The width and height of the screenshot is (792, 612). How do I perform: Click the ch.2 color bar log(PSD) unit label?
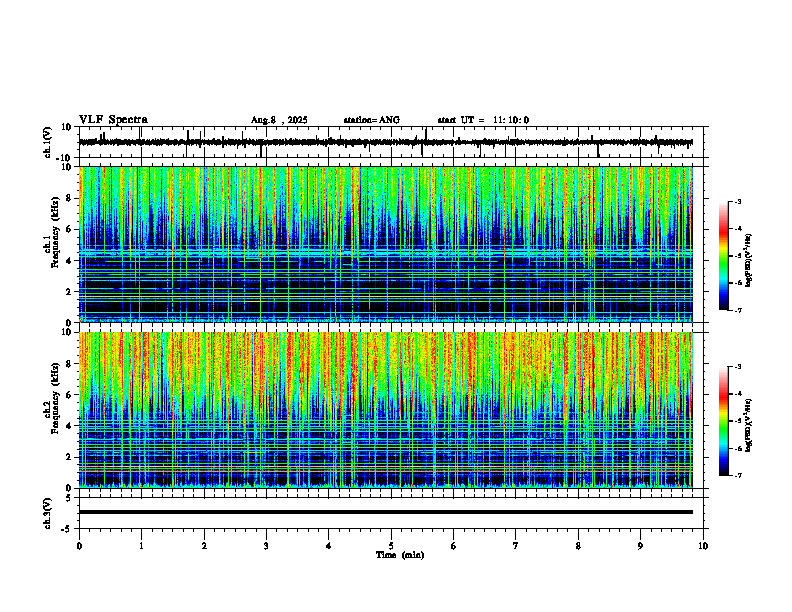pyautogui.click(x=749, y=425)
